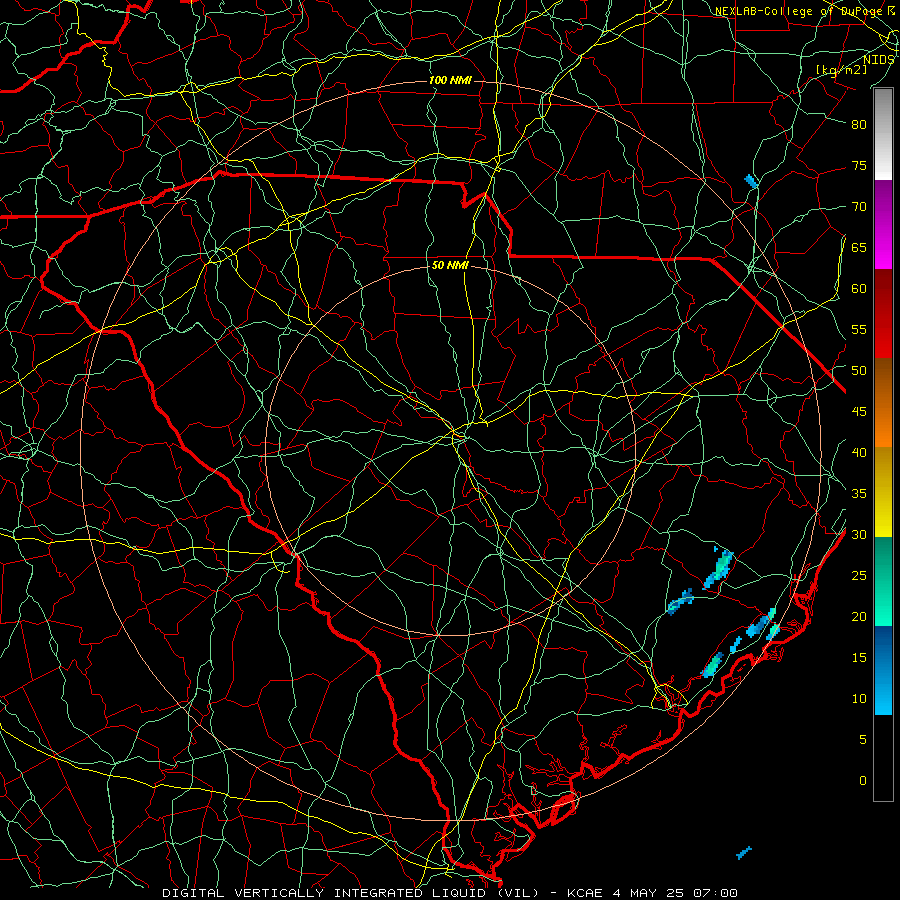Click the 15 value on the color scale

tap(859, 658)
